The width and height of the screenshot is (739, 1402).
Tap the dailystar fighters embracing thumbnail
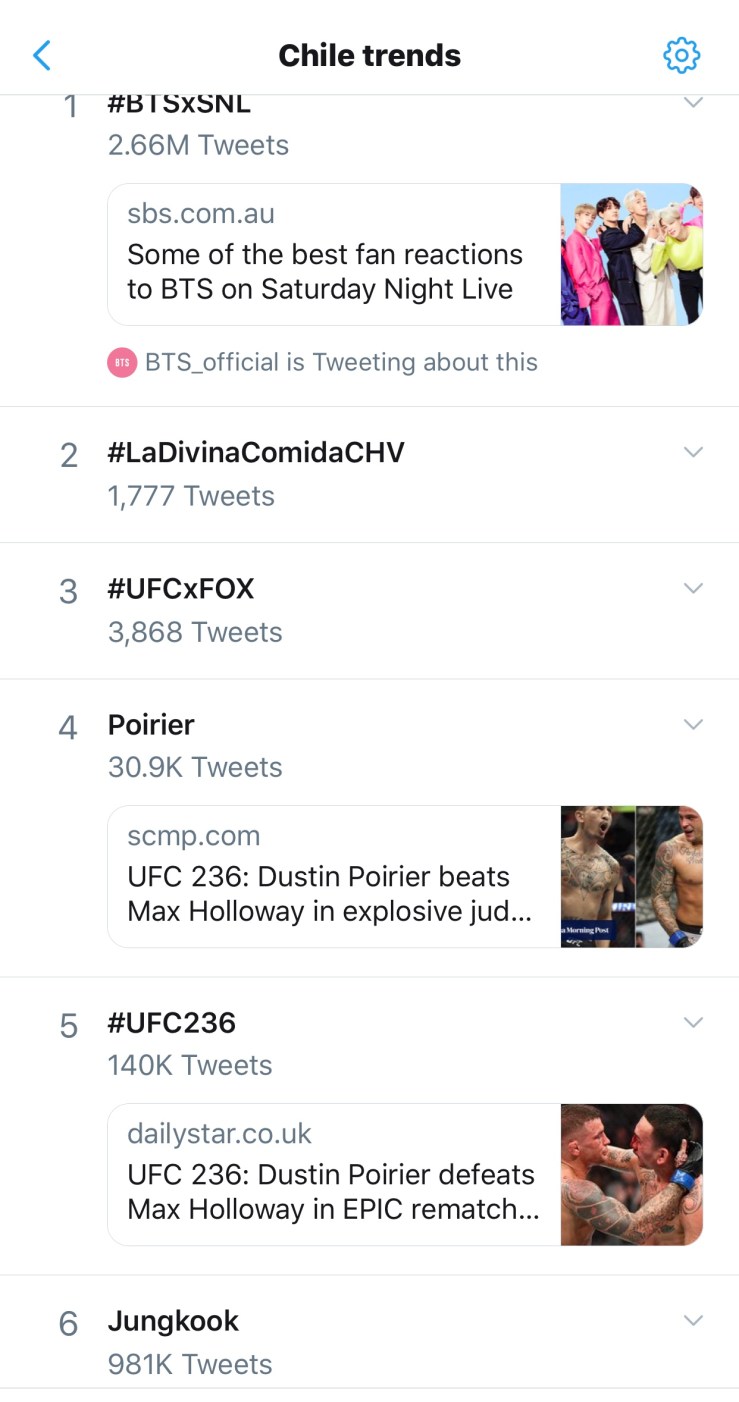631,1175
